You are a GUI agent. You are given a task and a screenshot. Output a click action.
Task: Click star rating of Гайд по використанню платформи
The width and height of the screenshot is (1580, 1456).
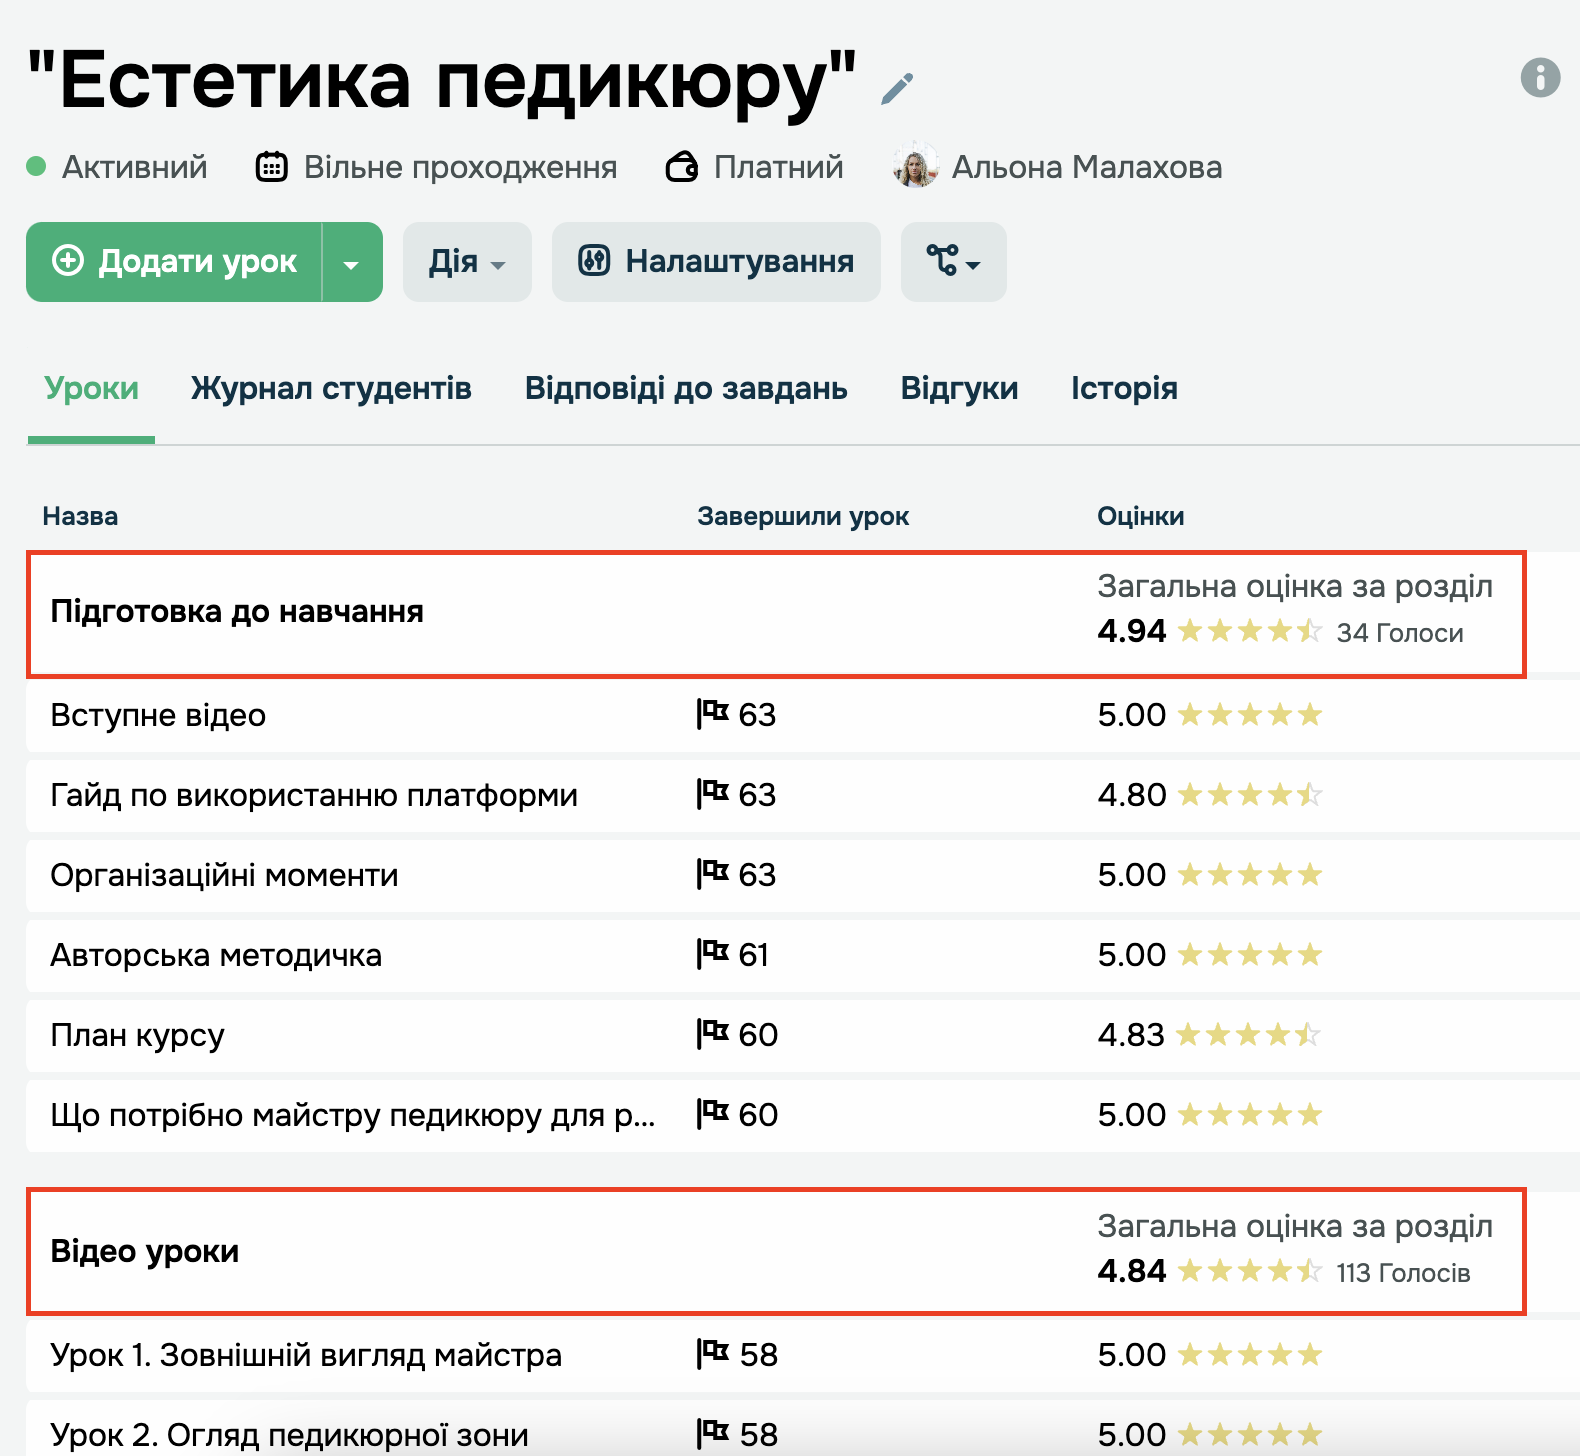[1249, 795]
